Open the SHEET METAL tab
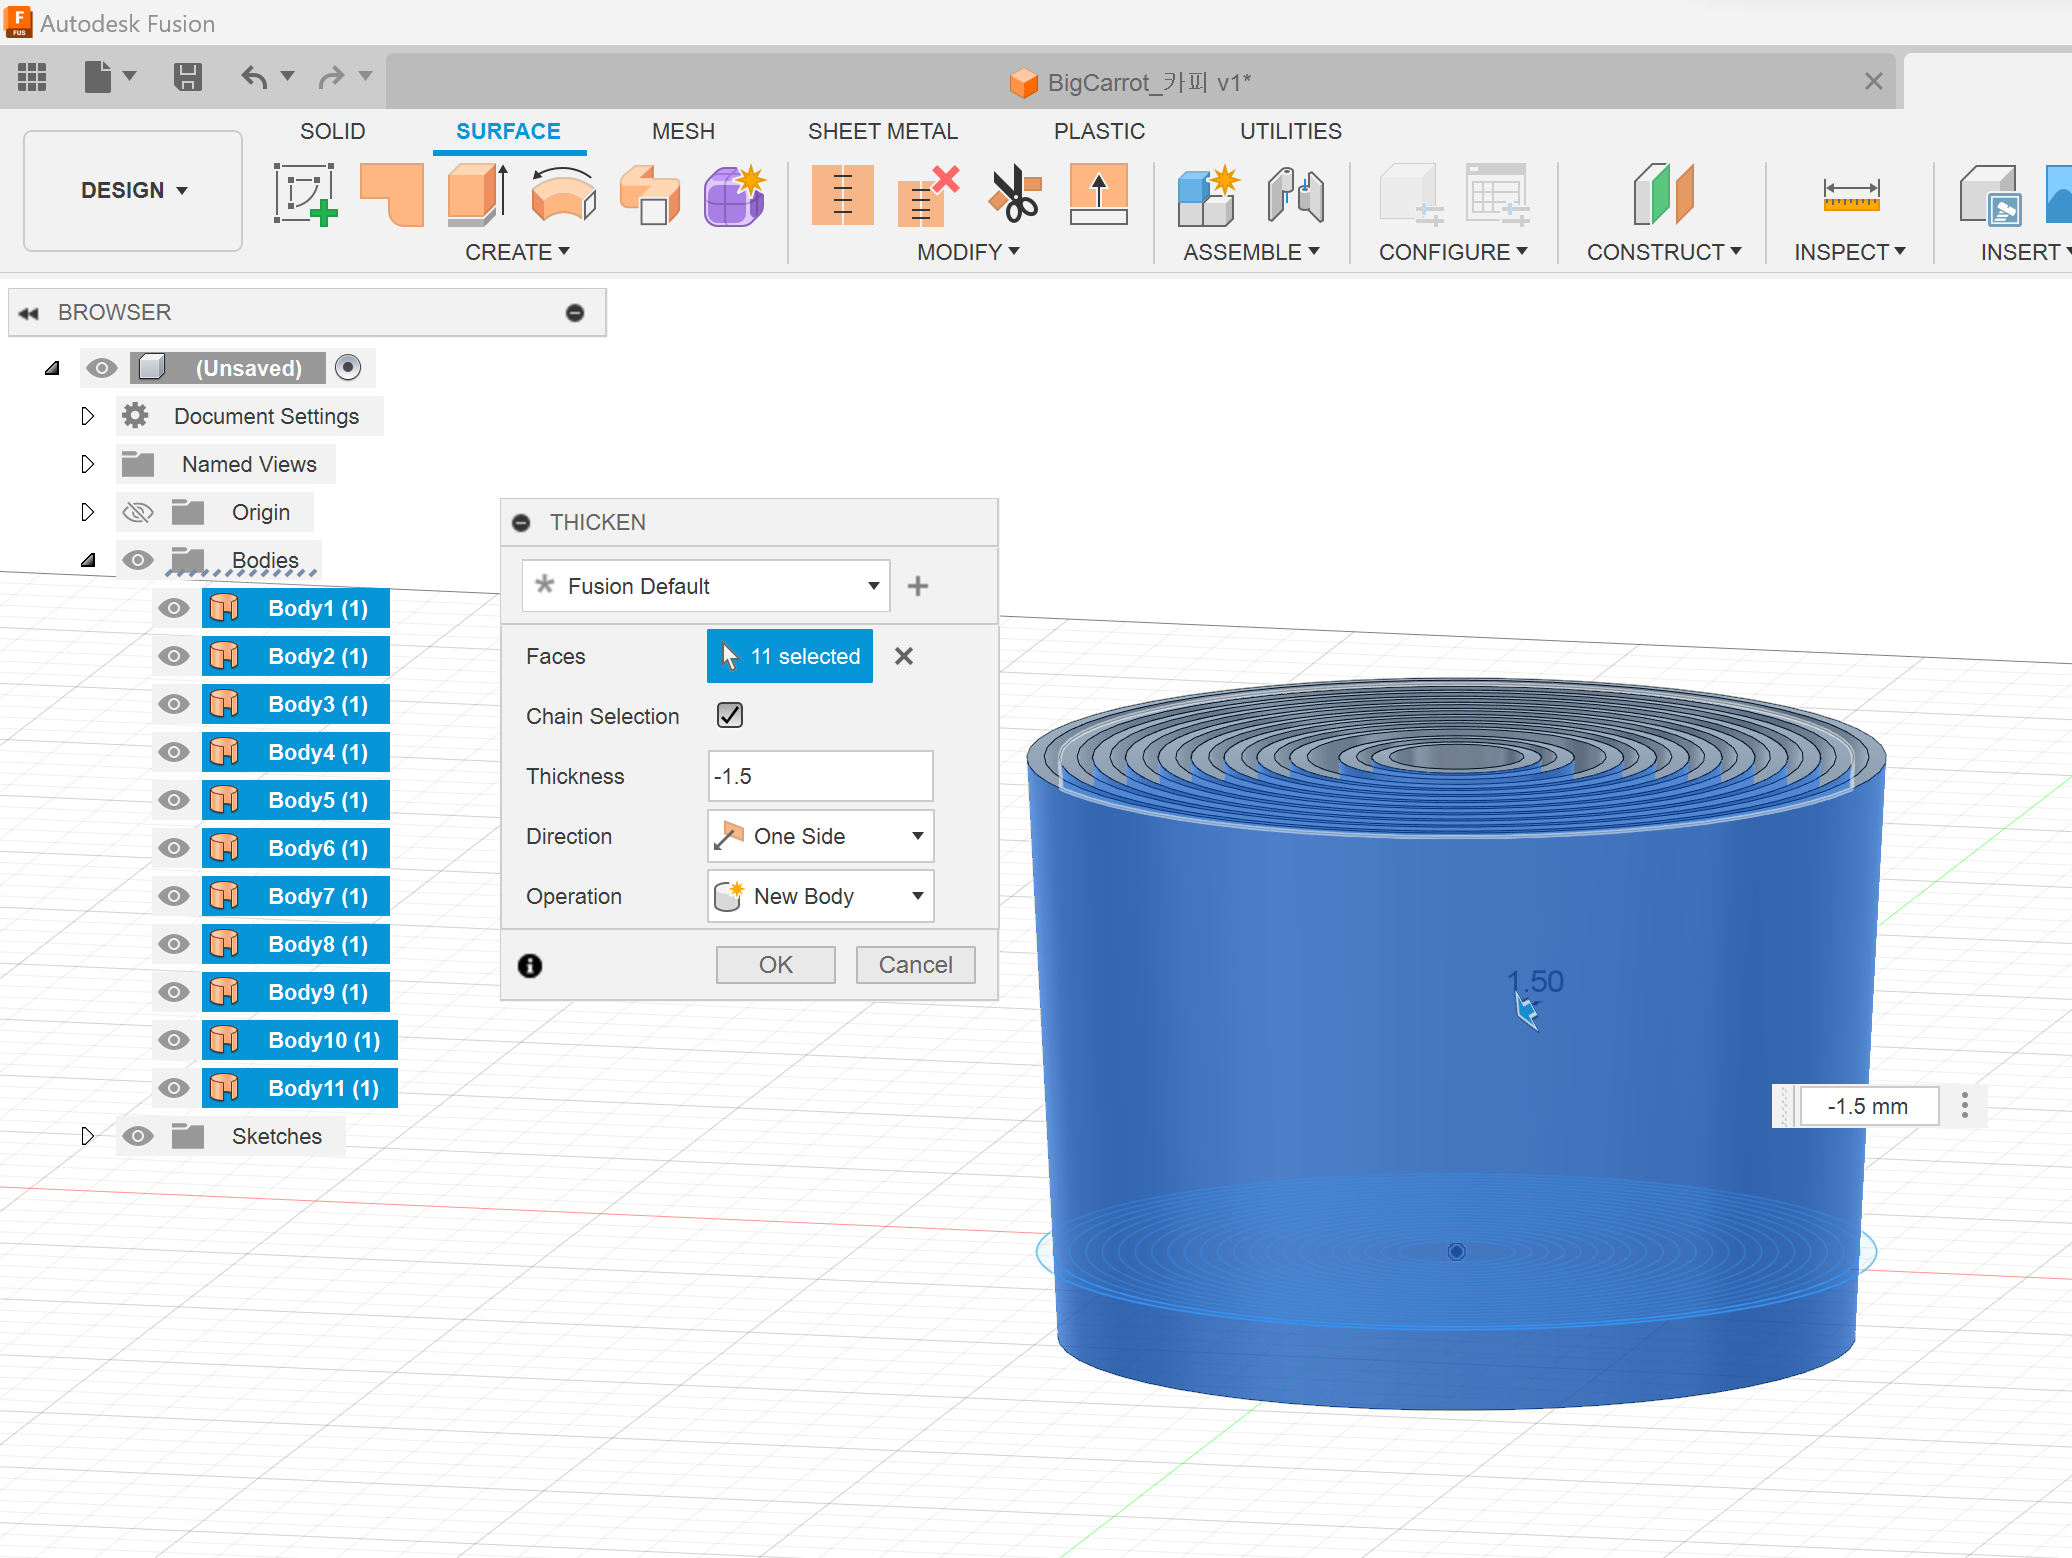Viewport: 2072px width, 1558px height. coord(882,131)
